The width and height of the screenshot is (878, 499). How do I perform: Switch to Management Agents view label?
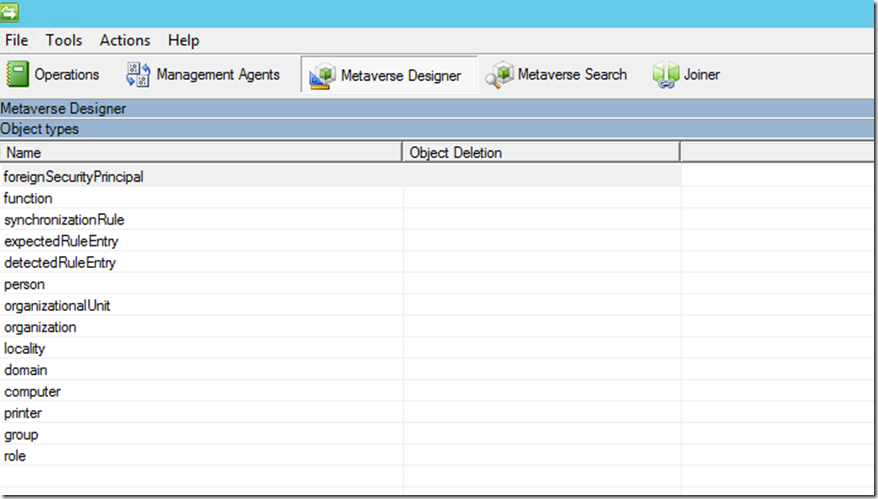218,74
